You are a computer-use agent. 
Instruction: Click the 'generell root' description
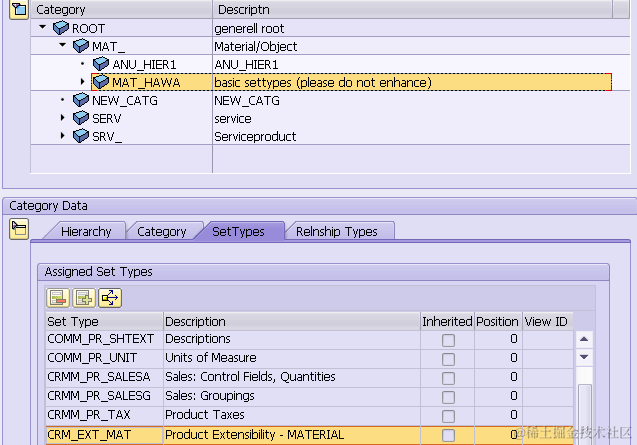[x=249, y=28]
